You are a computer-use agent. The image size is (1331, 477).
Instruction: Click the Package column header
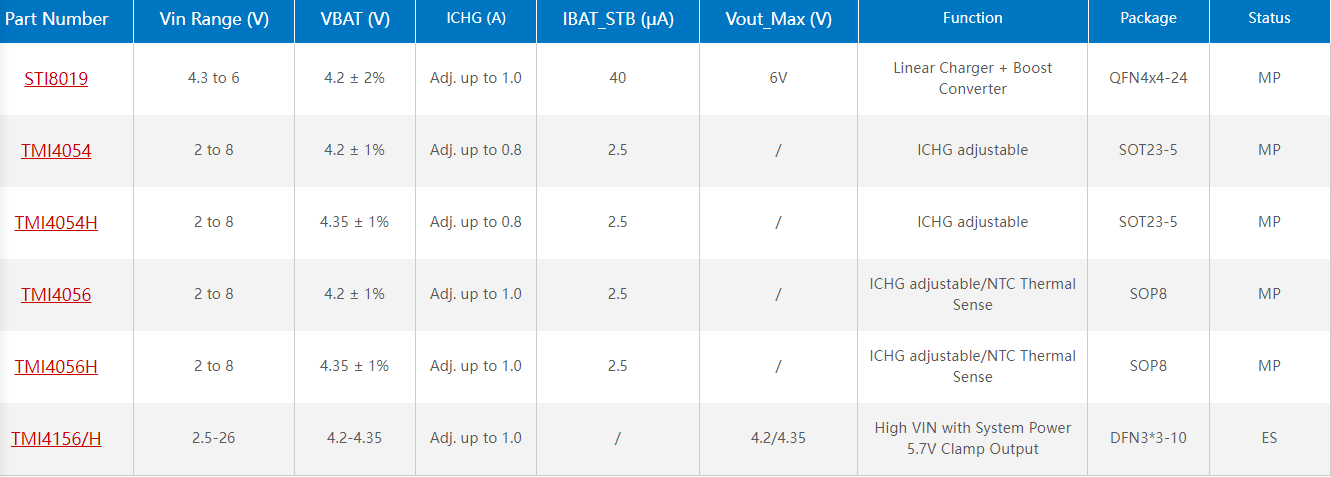coord(1148,18)
